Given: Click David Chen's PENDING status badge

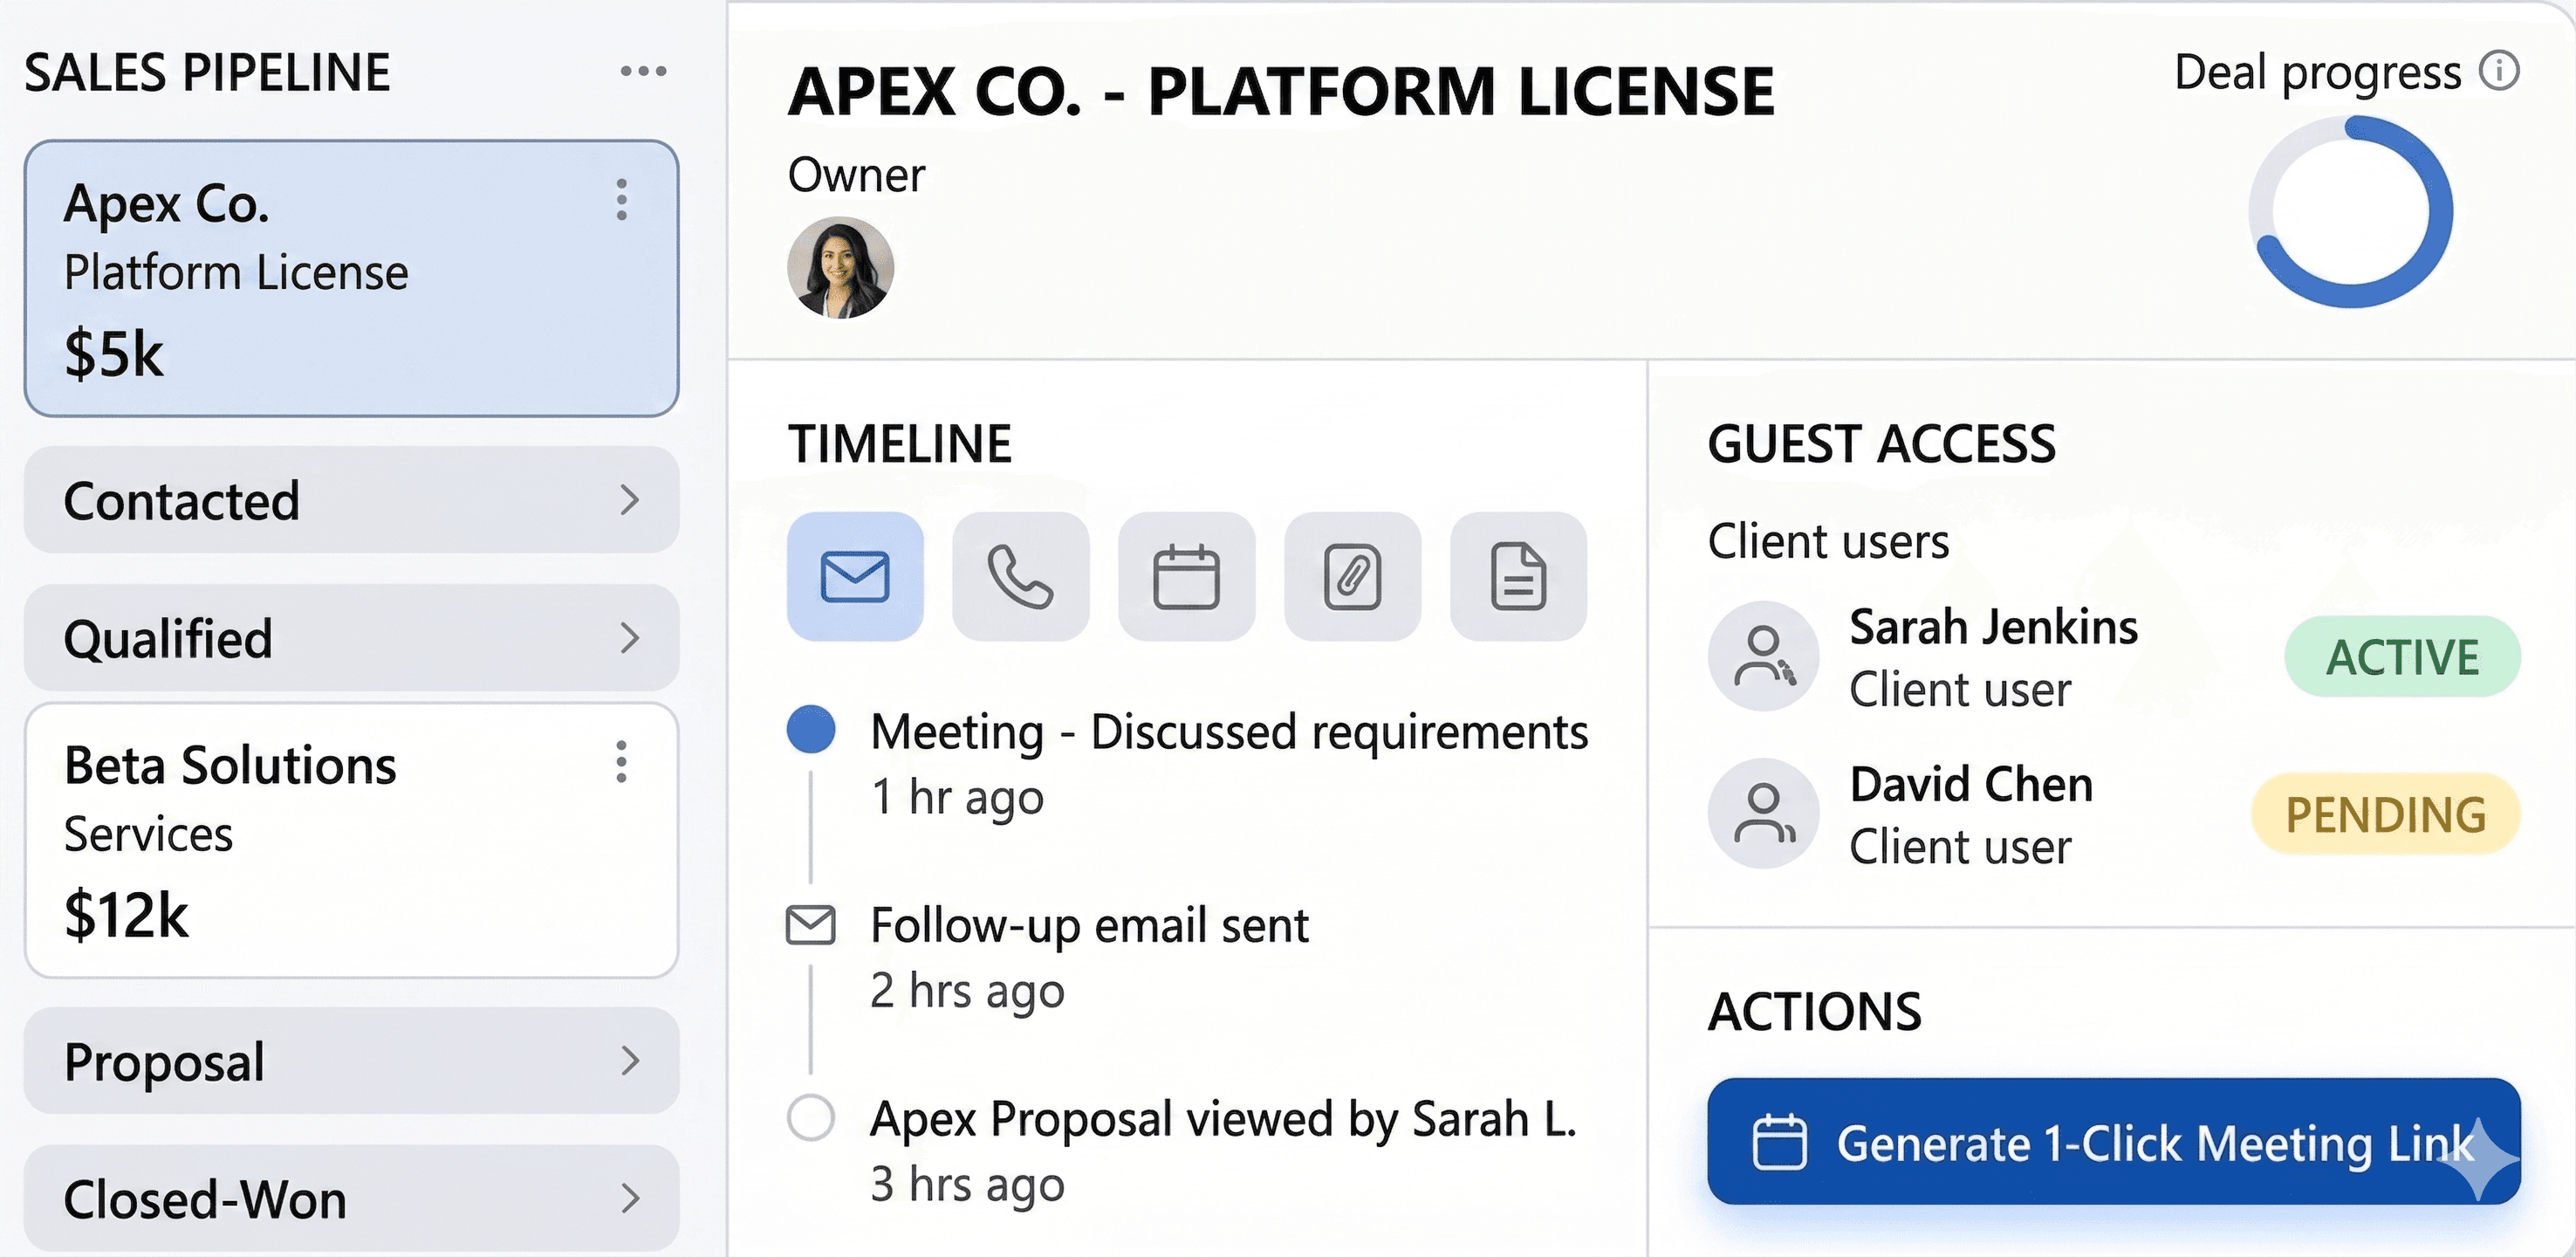Looking at the screenshot, I should pyautogui.click(x=2385, y=814).
